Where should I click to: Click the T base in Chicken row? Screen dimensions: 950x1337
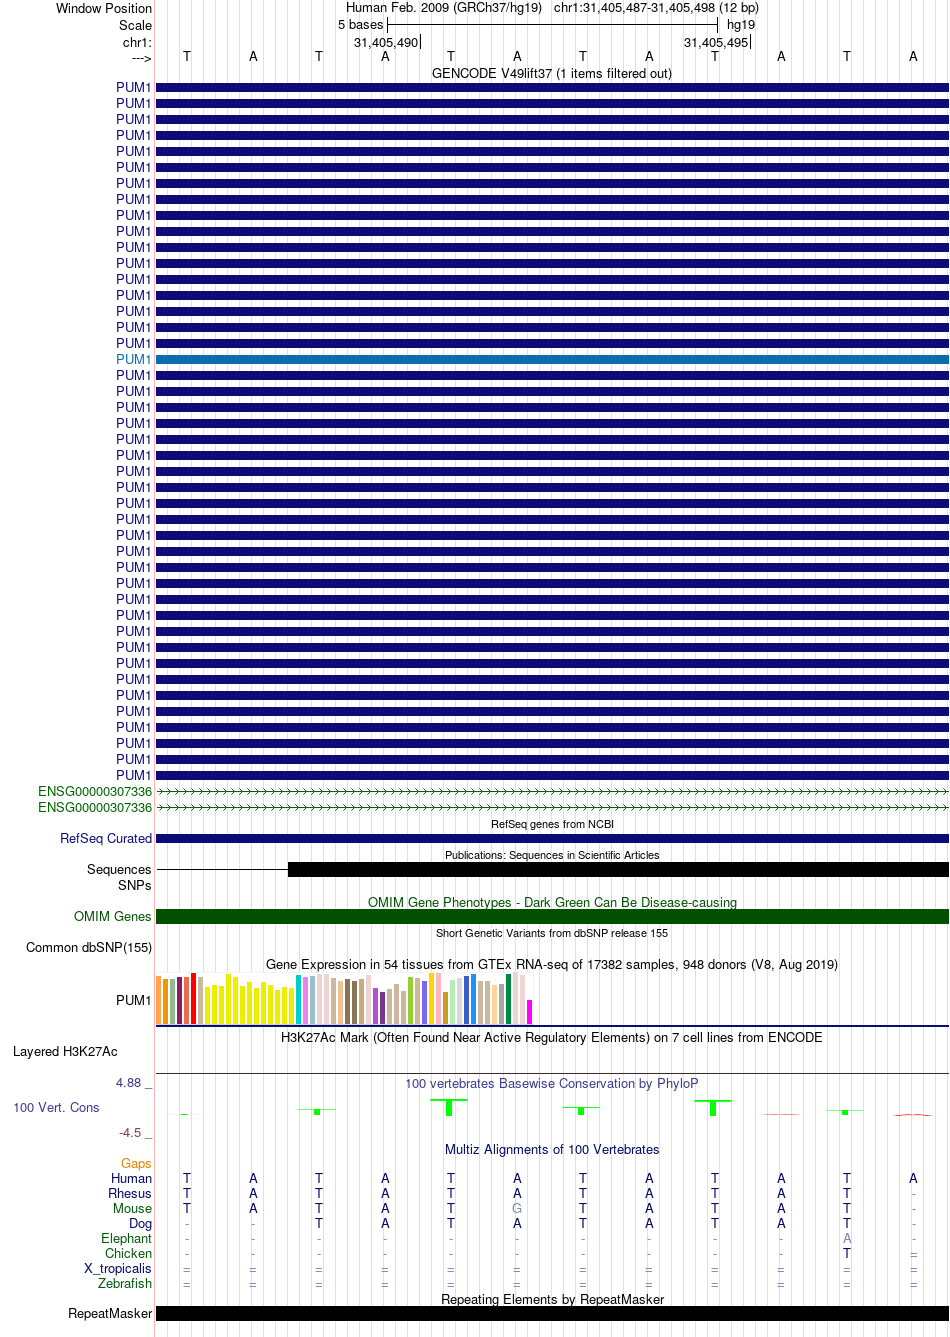point(847,1253)
